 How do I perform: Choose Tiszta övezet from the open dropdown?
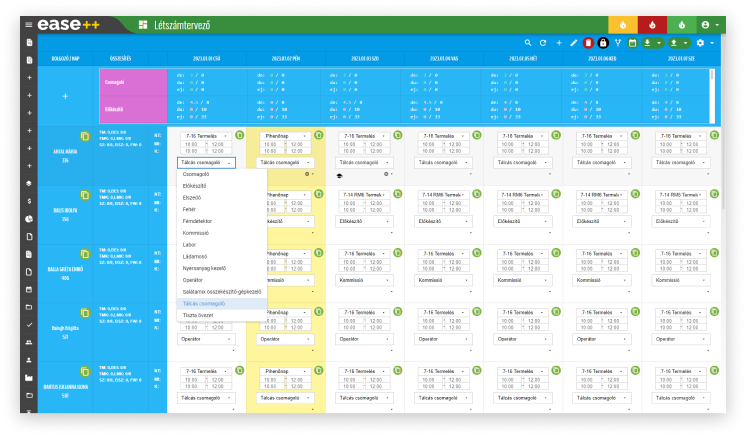tap(222, 315)
